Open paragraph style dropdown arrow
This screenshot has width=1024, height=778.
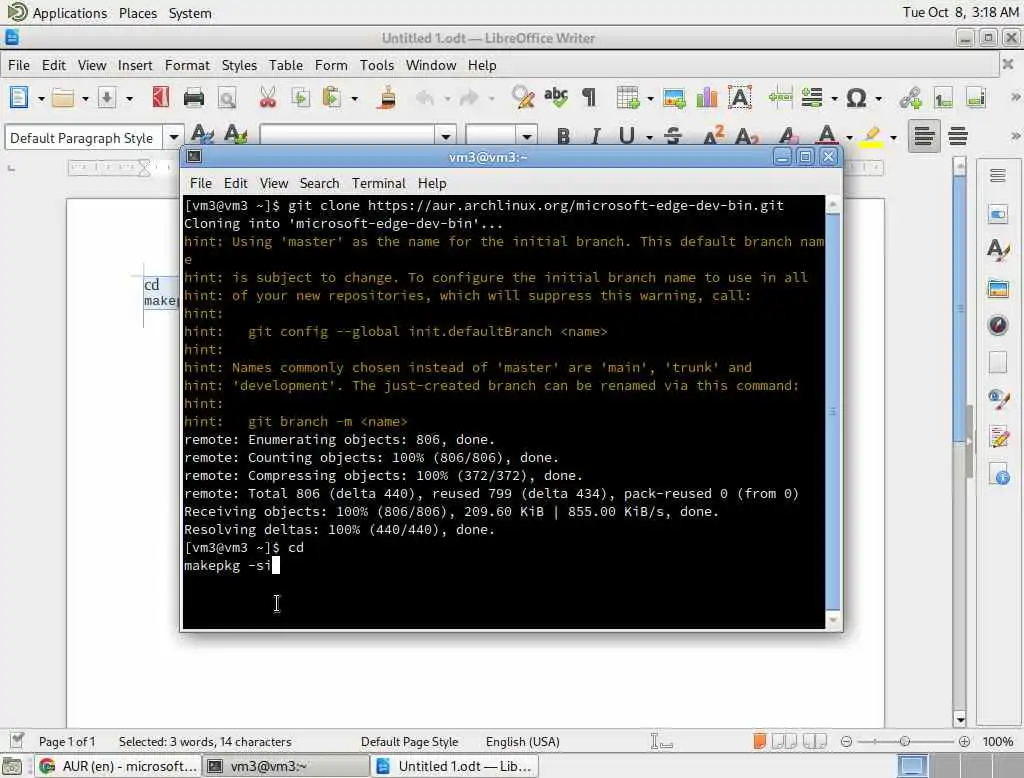click(174, 137)
